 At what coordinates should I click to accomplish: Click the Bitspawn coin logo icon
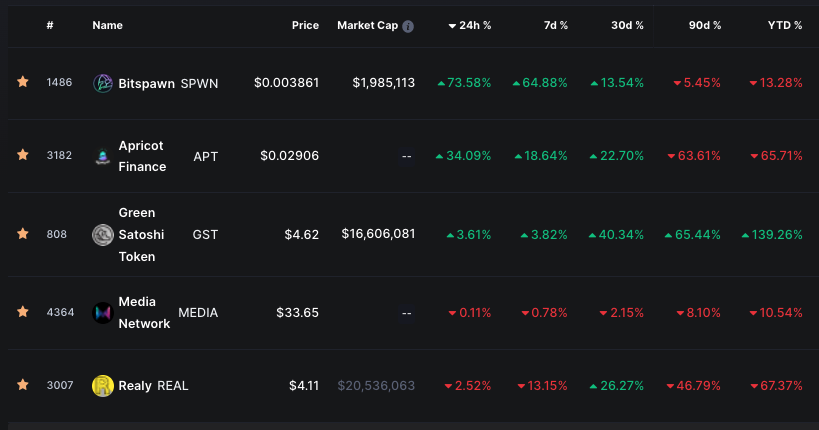coord(103,83)
